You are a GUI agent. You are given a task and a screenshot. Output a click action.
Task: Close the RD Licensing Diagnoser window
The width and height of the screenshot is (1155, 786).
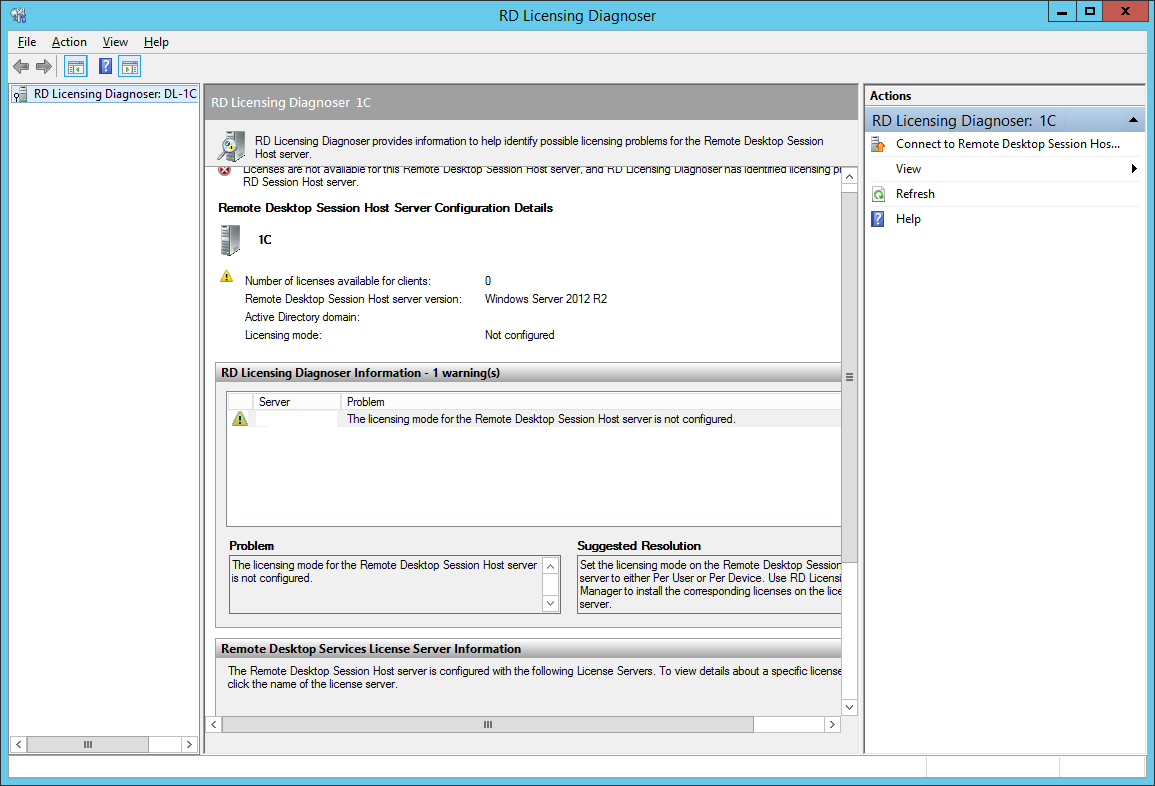(1126, 12)
